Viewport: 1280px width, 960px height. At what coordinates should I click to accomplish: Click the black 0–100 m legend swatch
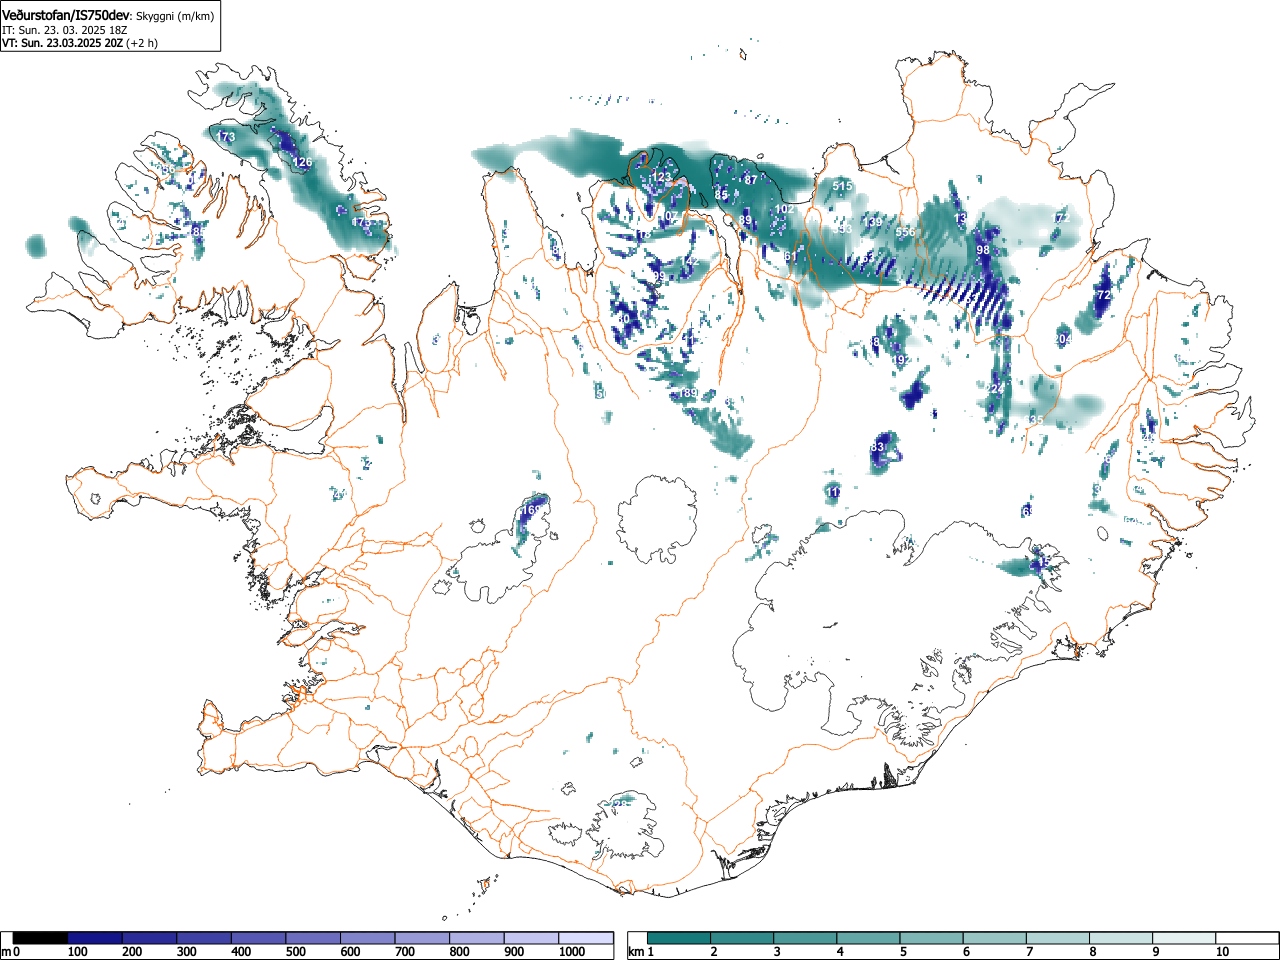(41, 938)
